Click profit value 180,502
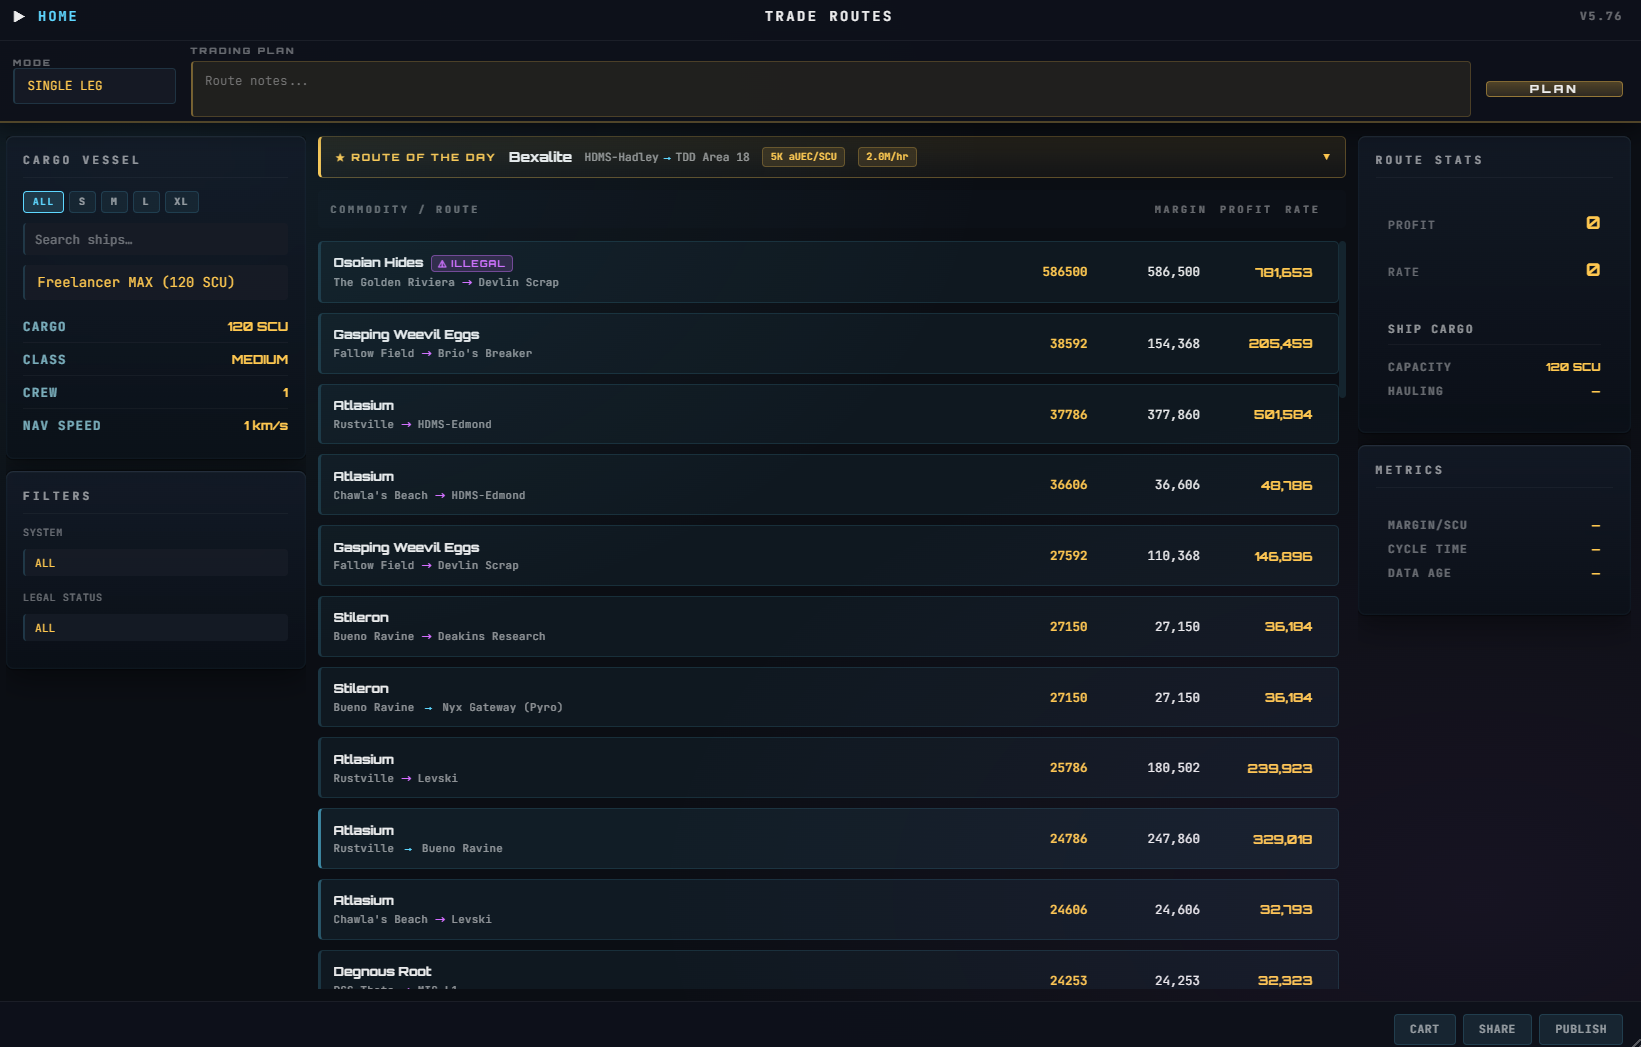Viewport: 1641px width, 1047px height. click(x=1173, y=768)
